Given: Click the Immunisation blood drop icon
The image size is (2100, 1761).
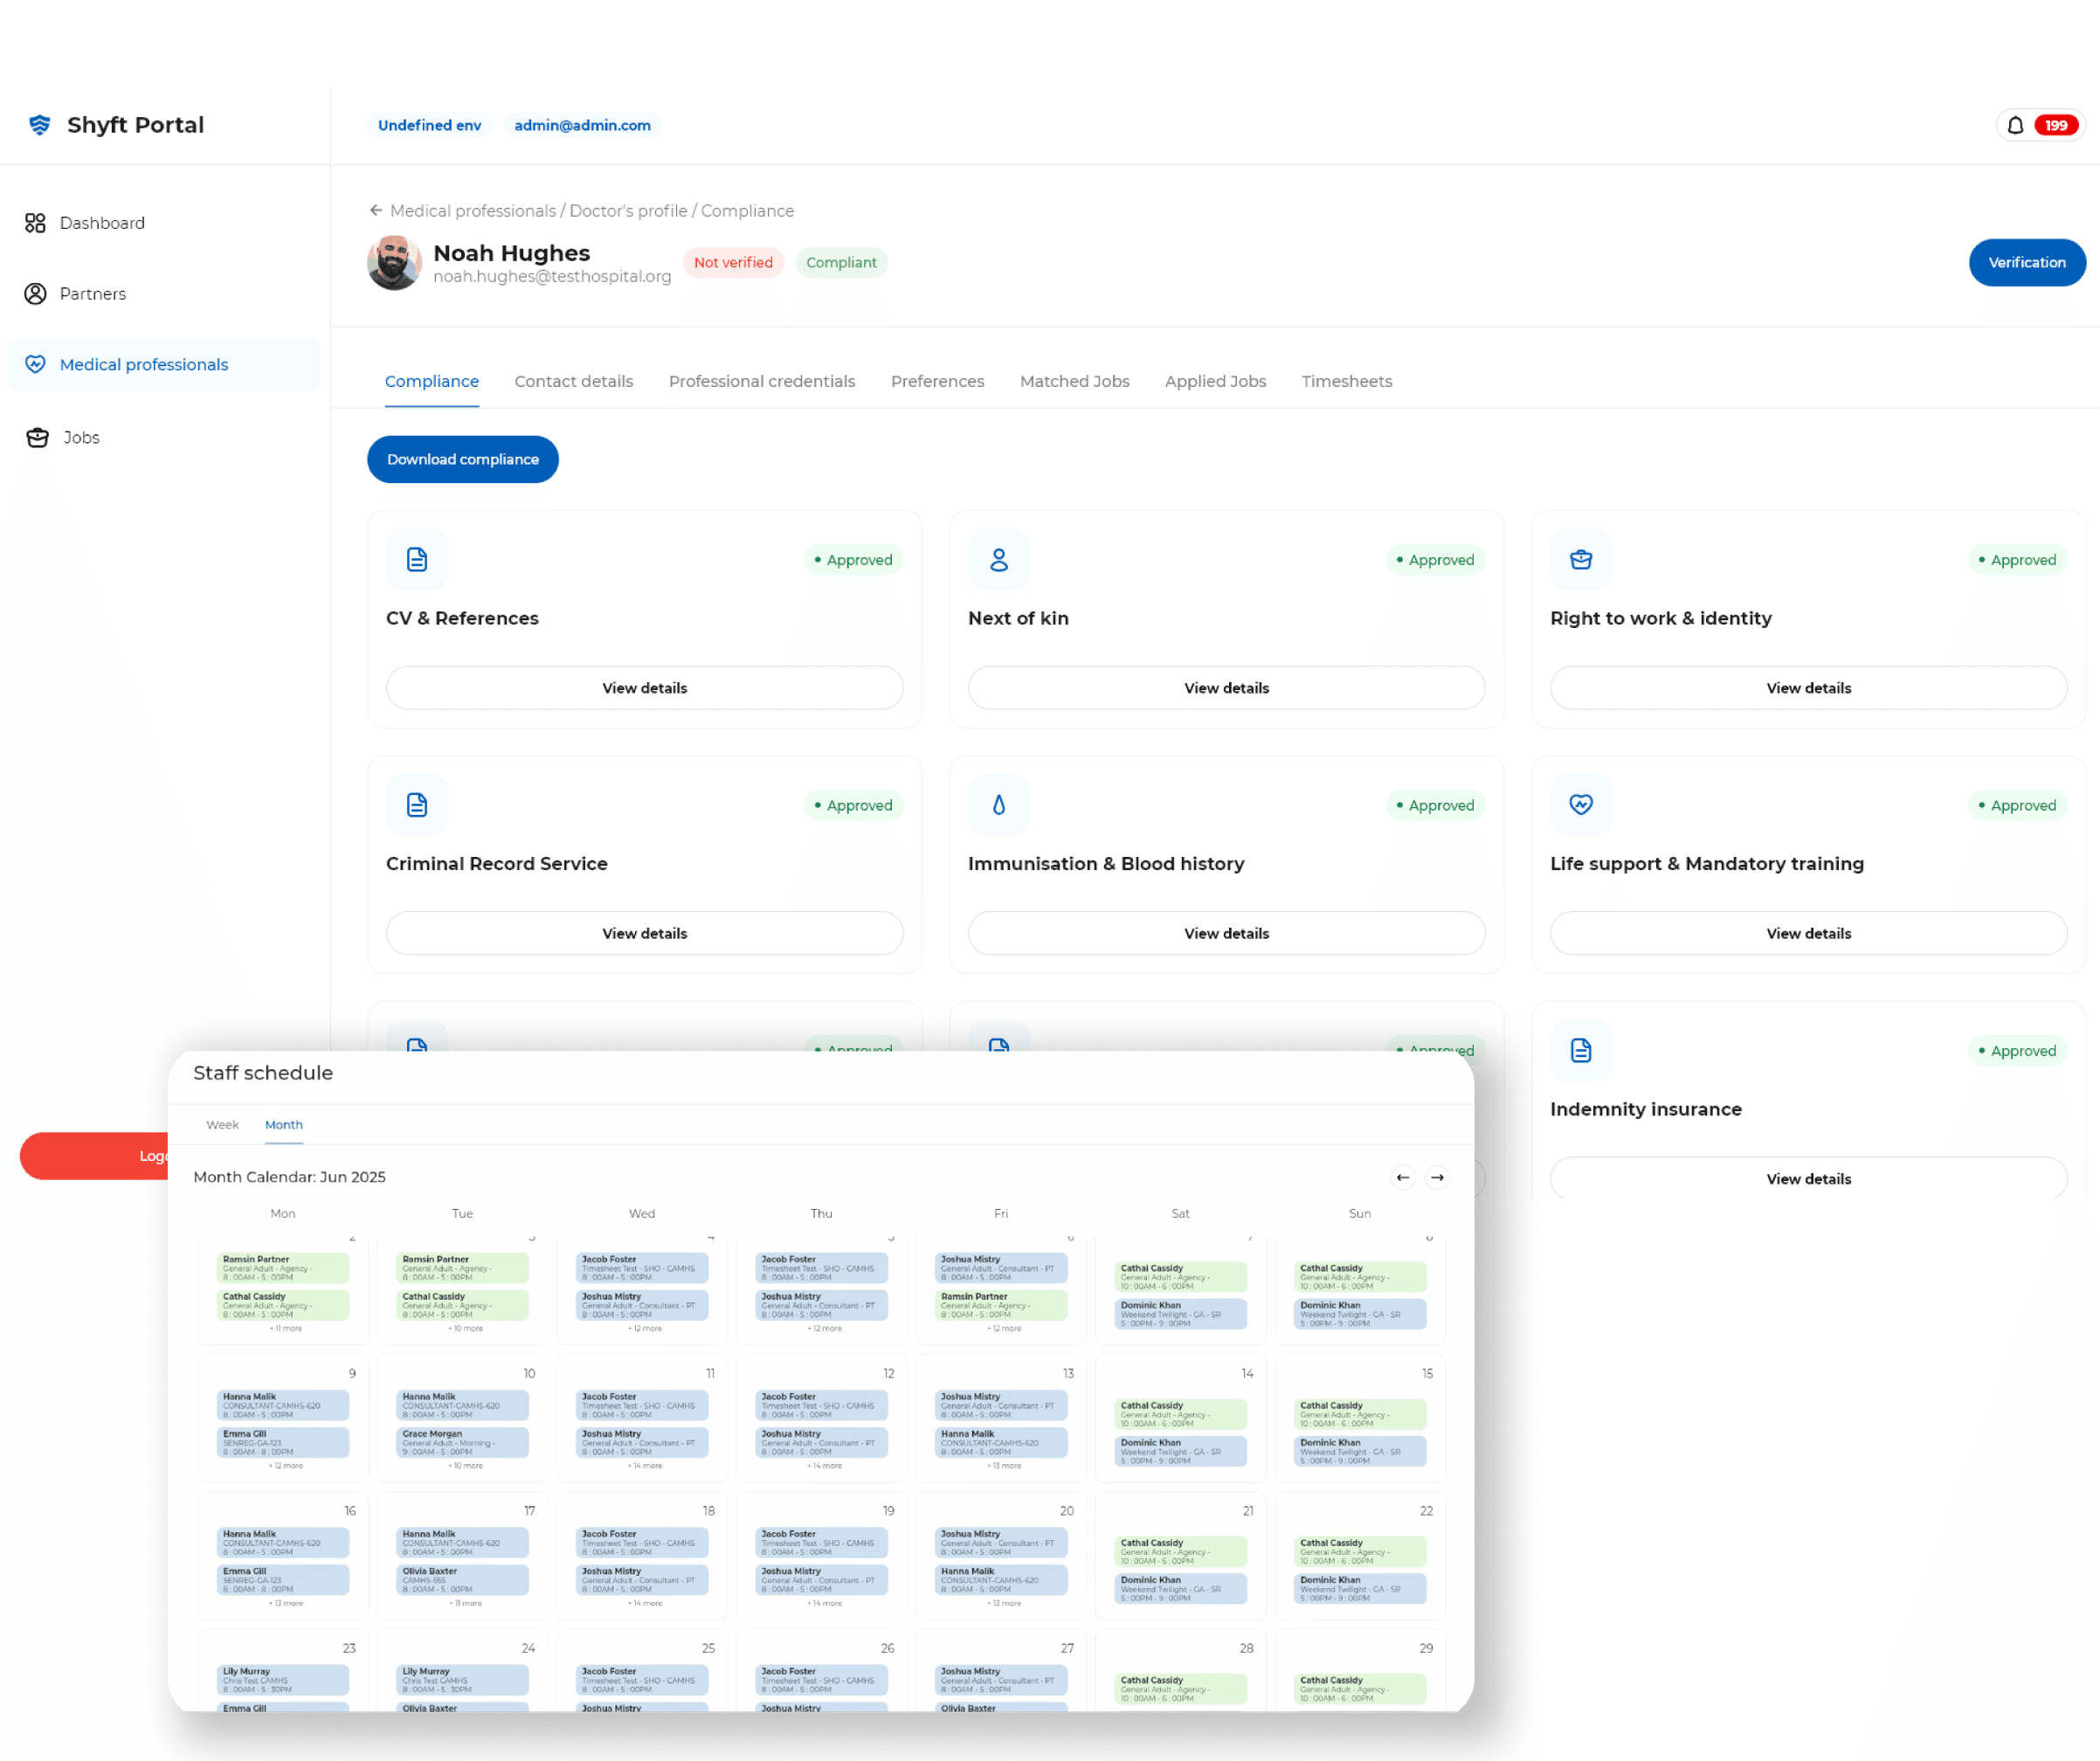Looking at the screenshot, I should [998, 805].
